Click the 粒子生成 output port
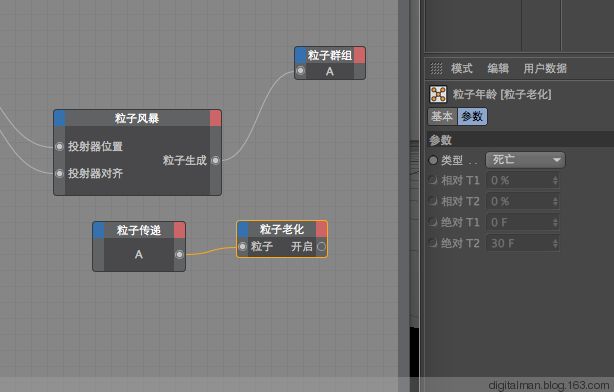The width and height of the screenshot is (614, 392). [x=215, y=160]
